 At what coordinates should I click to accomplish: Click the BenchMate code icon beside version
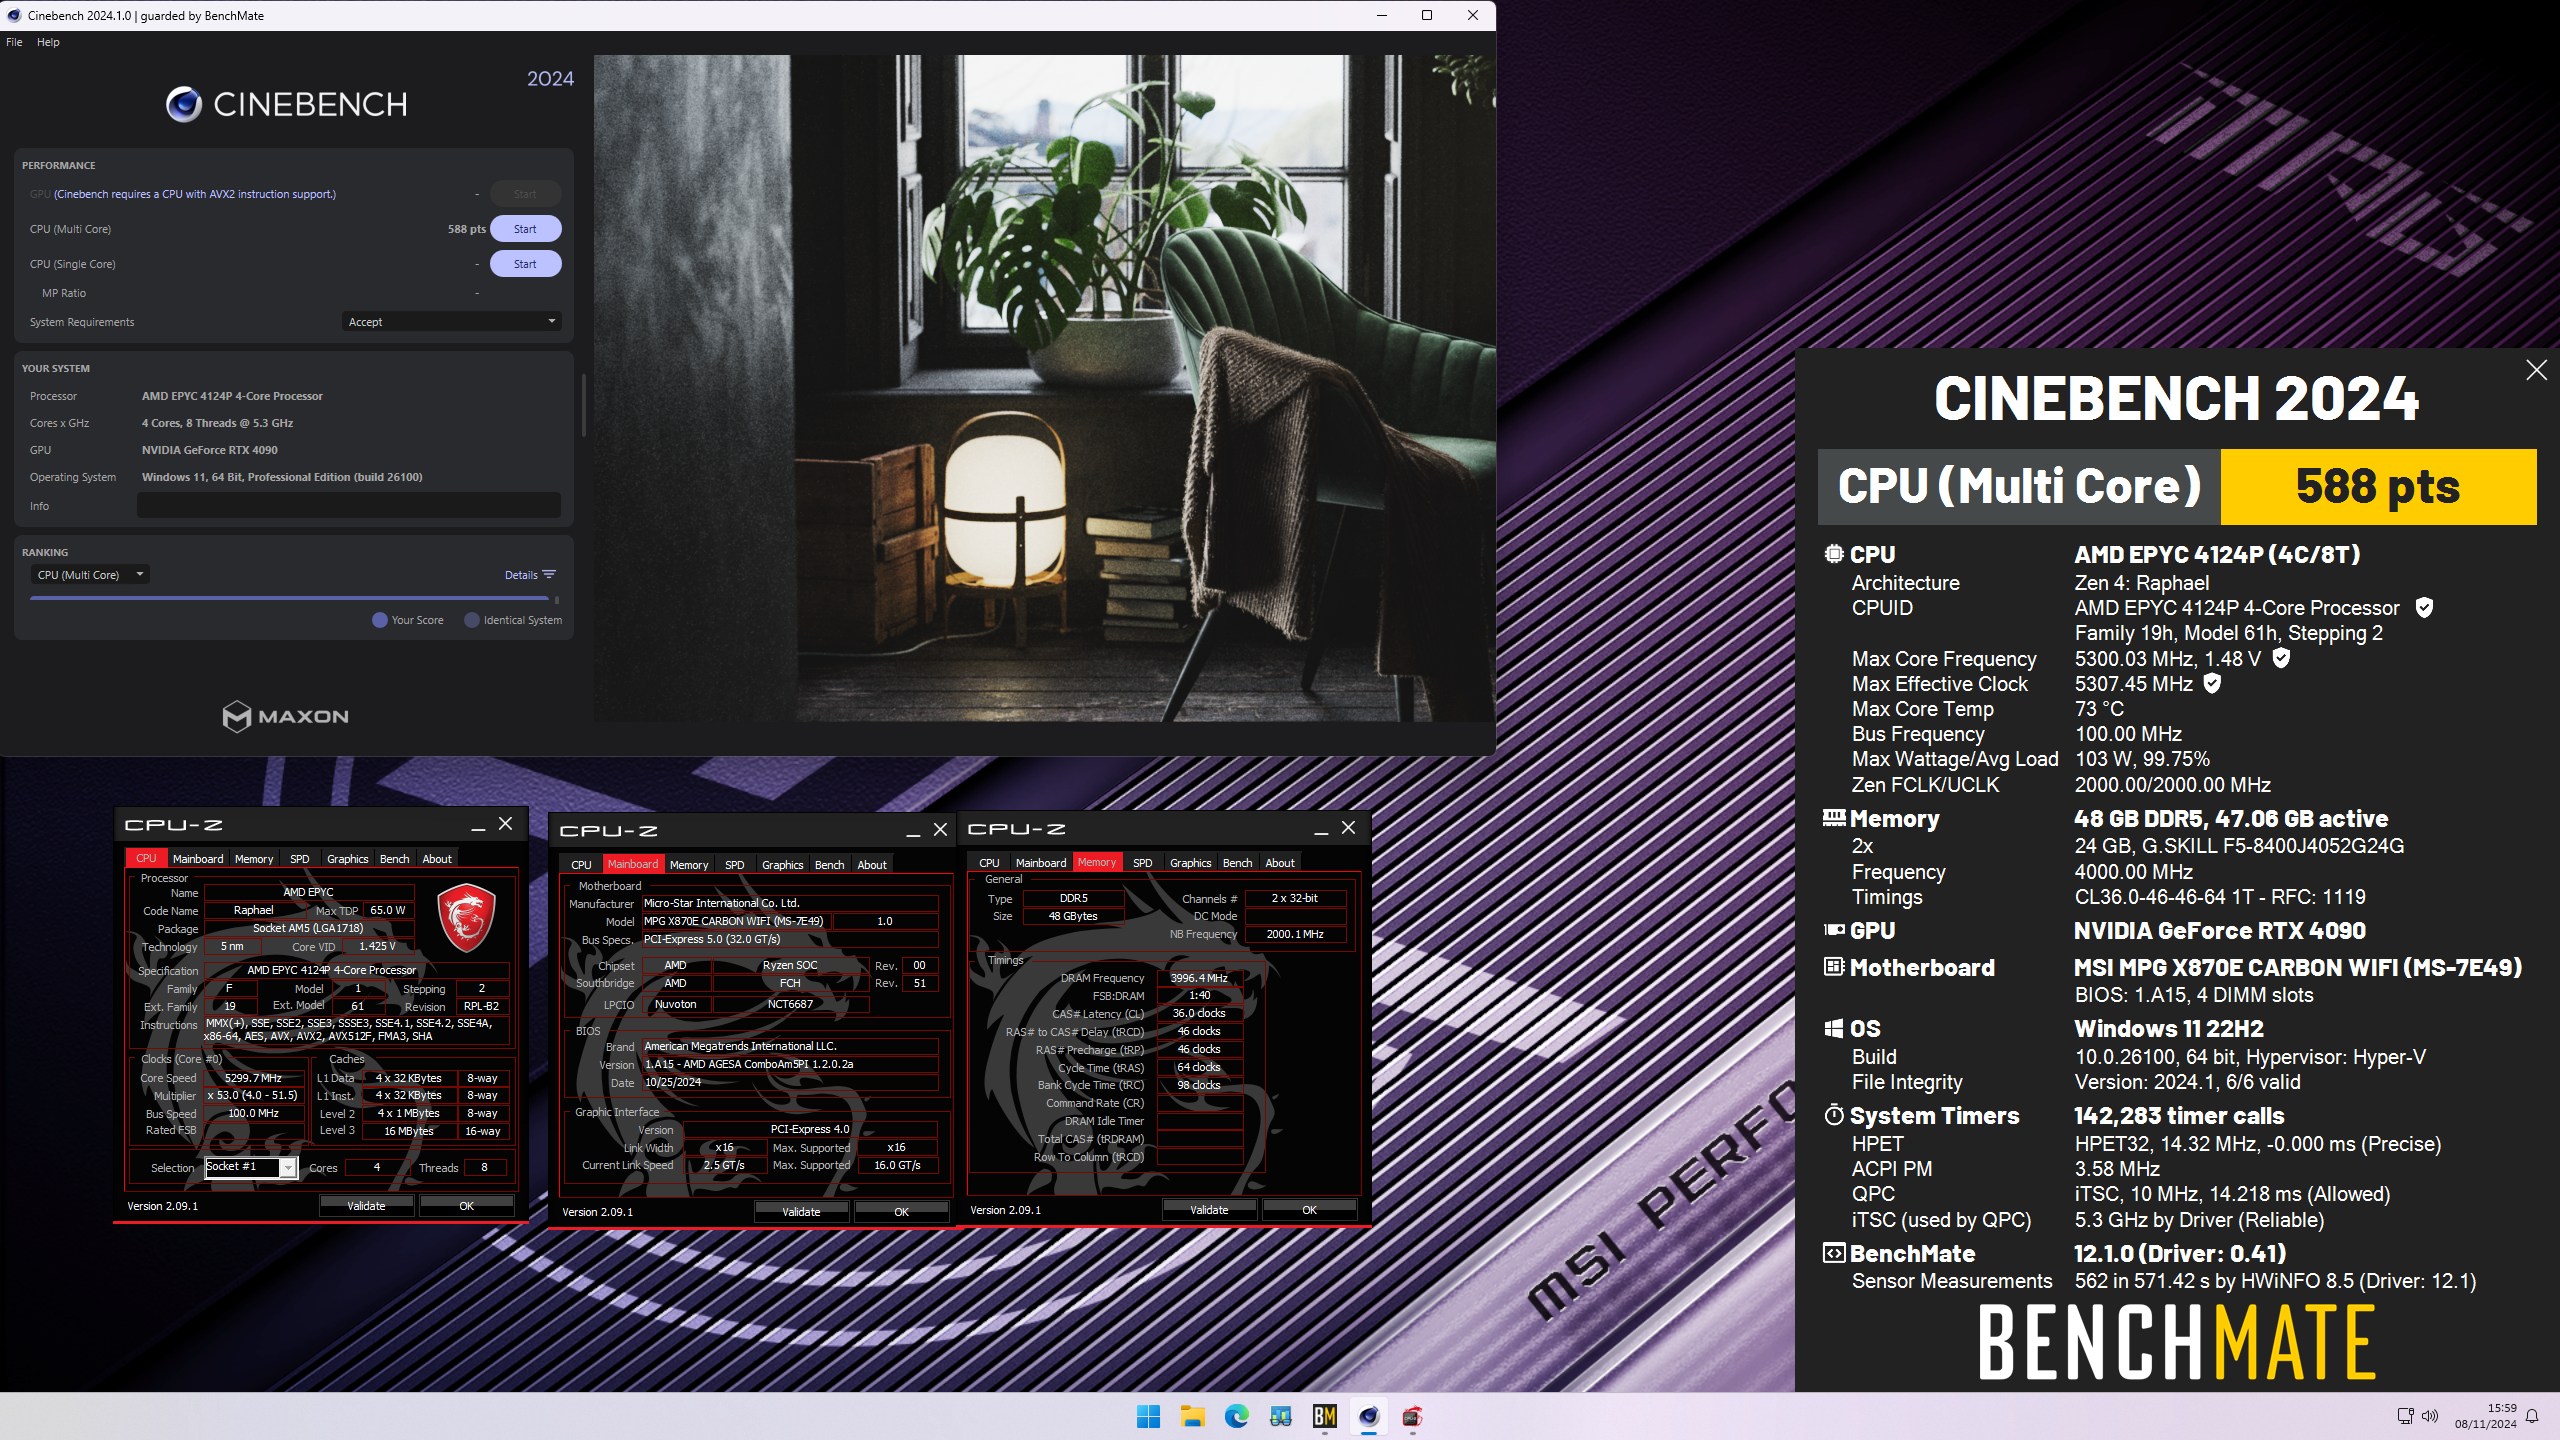1834,1253
